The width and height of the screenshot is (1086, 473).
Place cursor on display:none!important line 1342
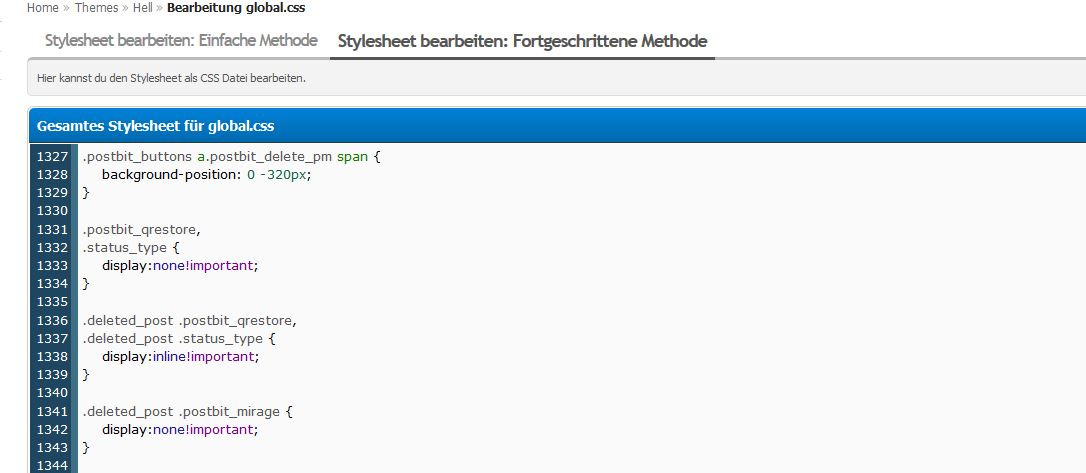pos(179,429)
